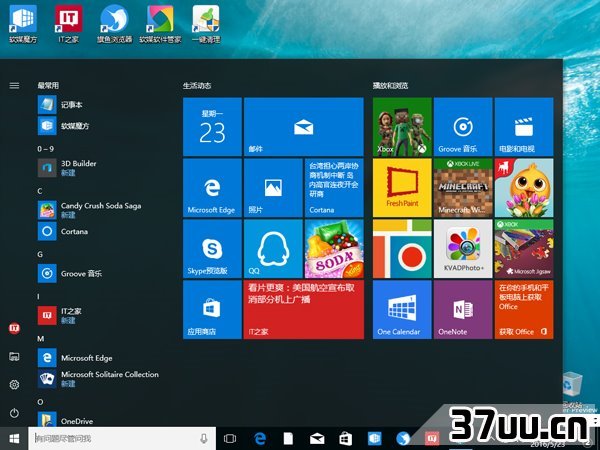Launch Microsoft Edge from the app list
This screenshot has height=450, width=600.
coord(75,358)
